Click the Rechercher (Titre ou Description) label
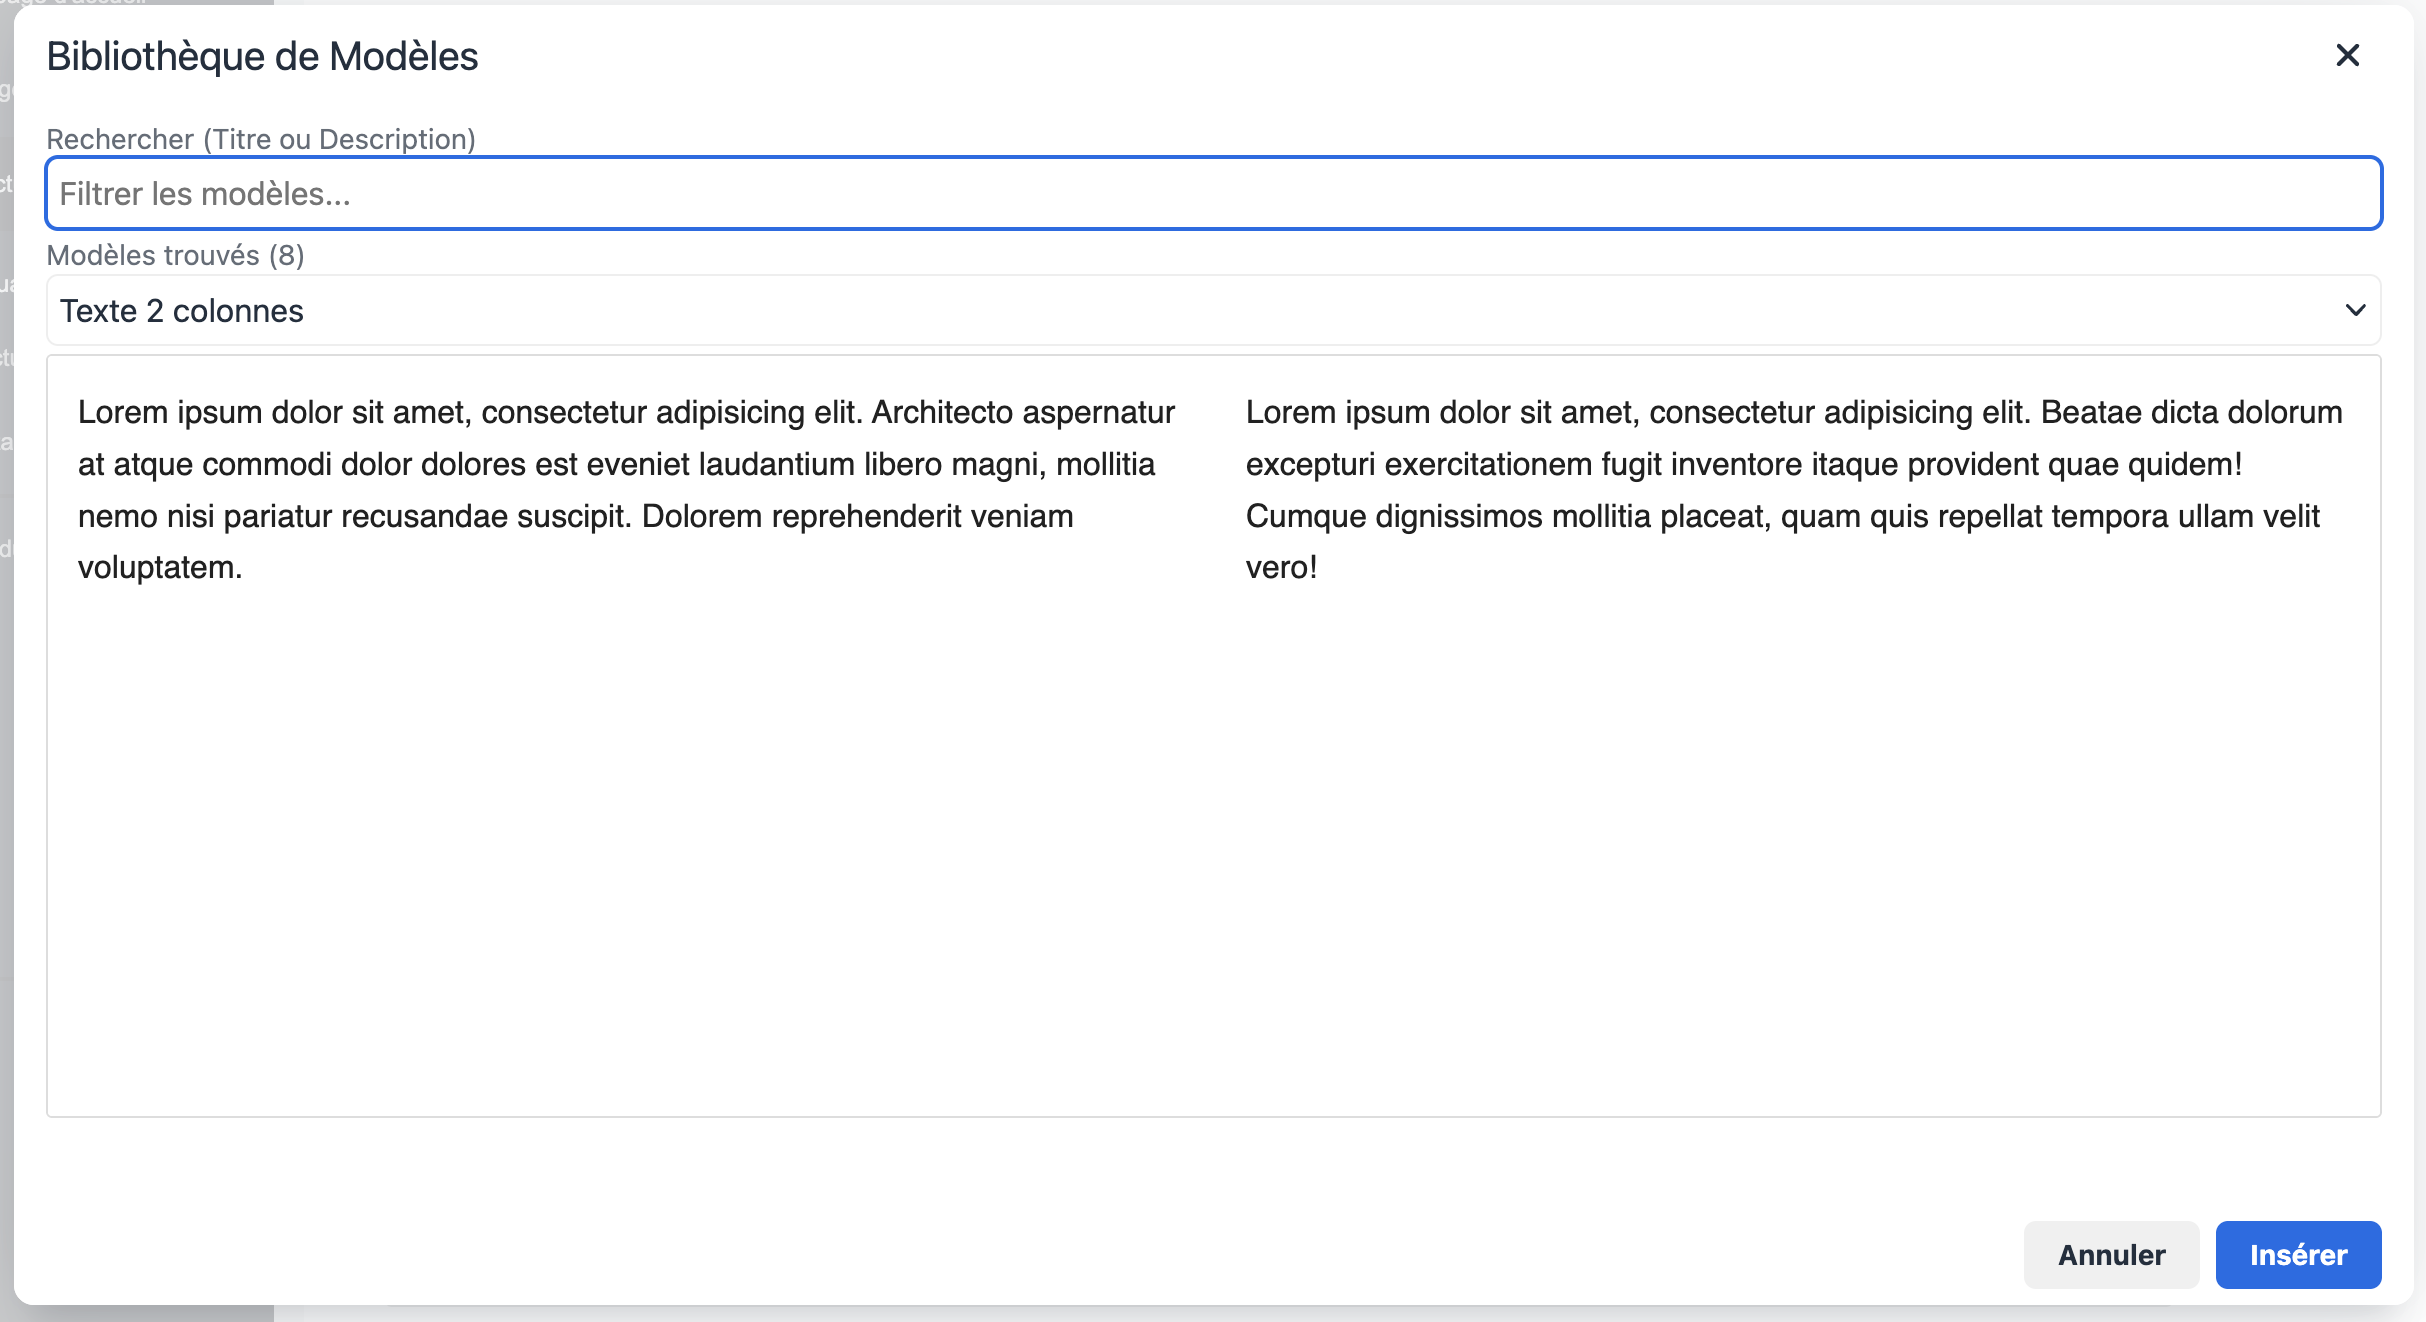Image resolution: width=2426 pixels, height=1322 pixels. 261,139
